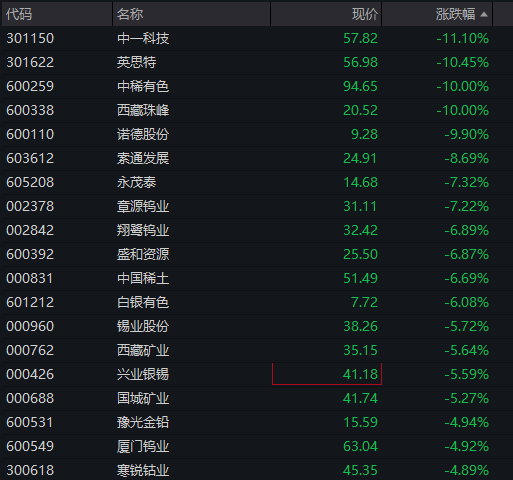Click the -6.08% change value

pyautogui.click(x=467, y=302)
